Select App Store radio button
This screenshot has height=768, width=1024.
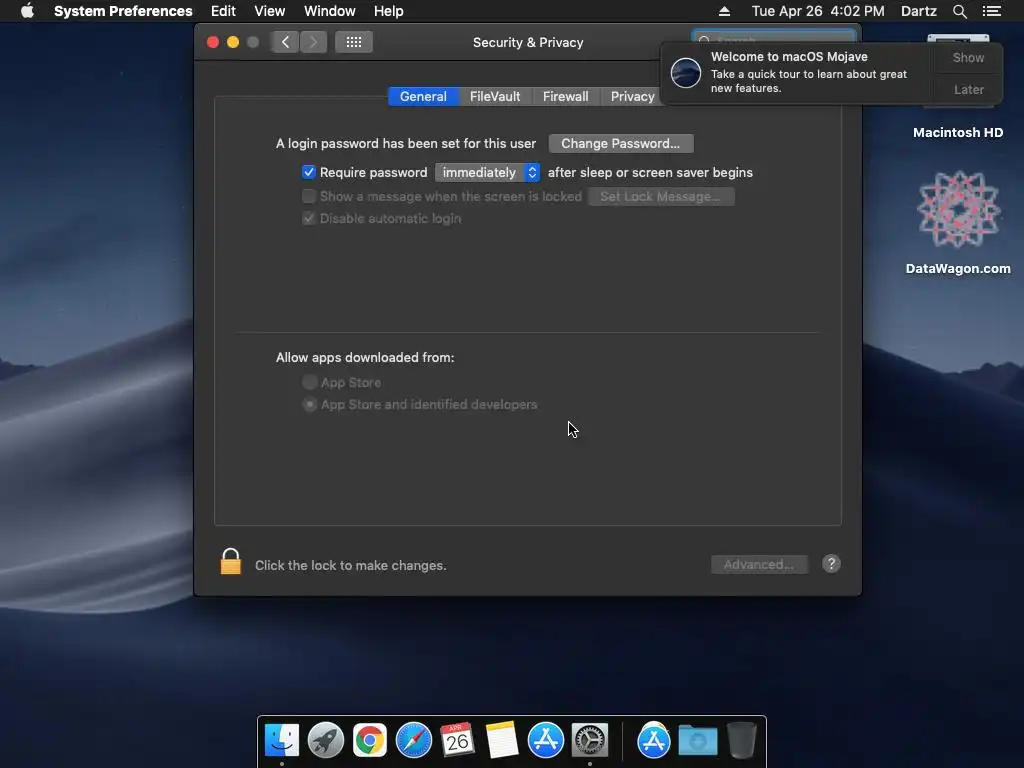point(310,382)
